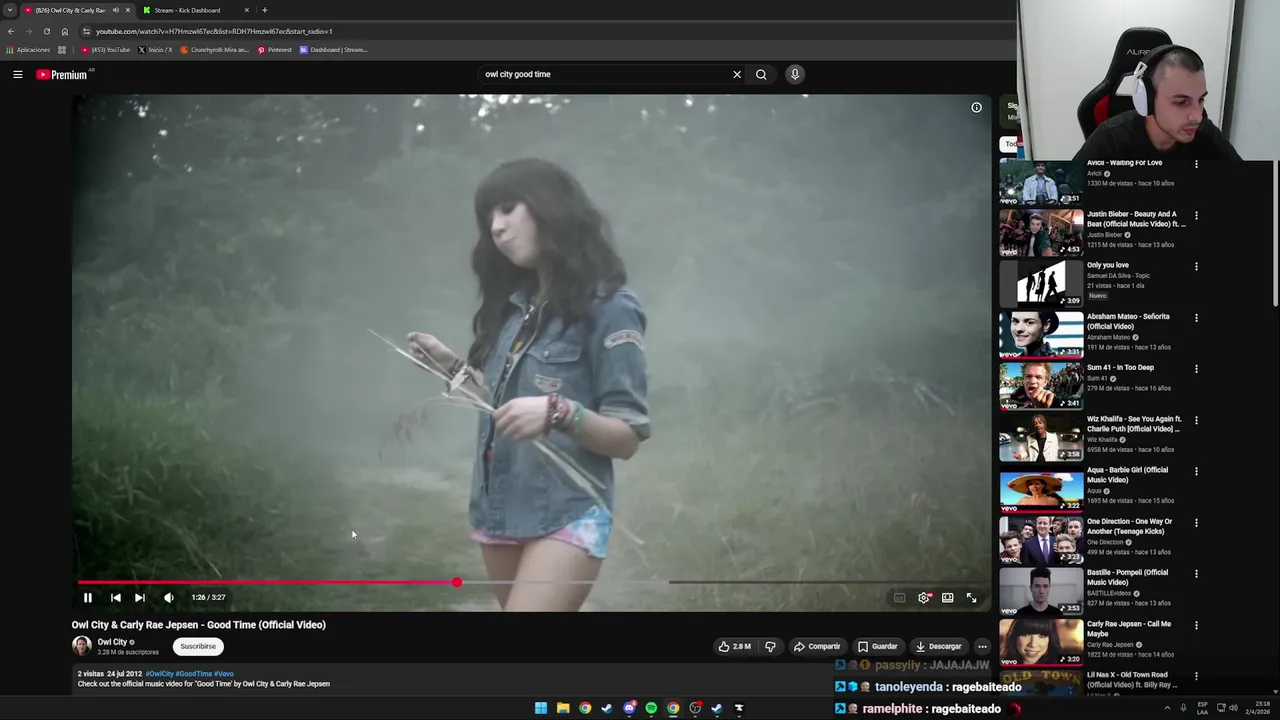The width and height of the screenshot is (1280, 720).
Task: Like the Good Time video
Action: 735,646
